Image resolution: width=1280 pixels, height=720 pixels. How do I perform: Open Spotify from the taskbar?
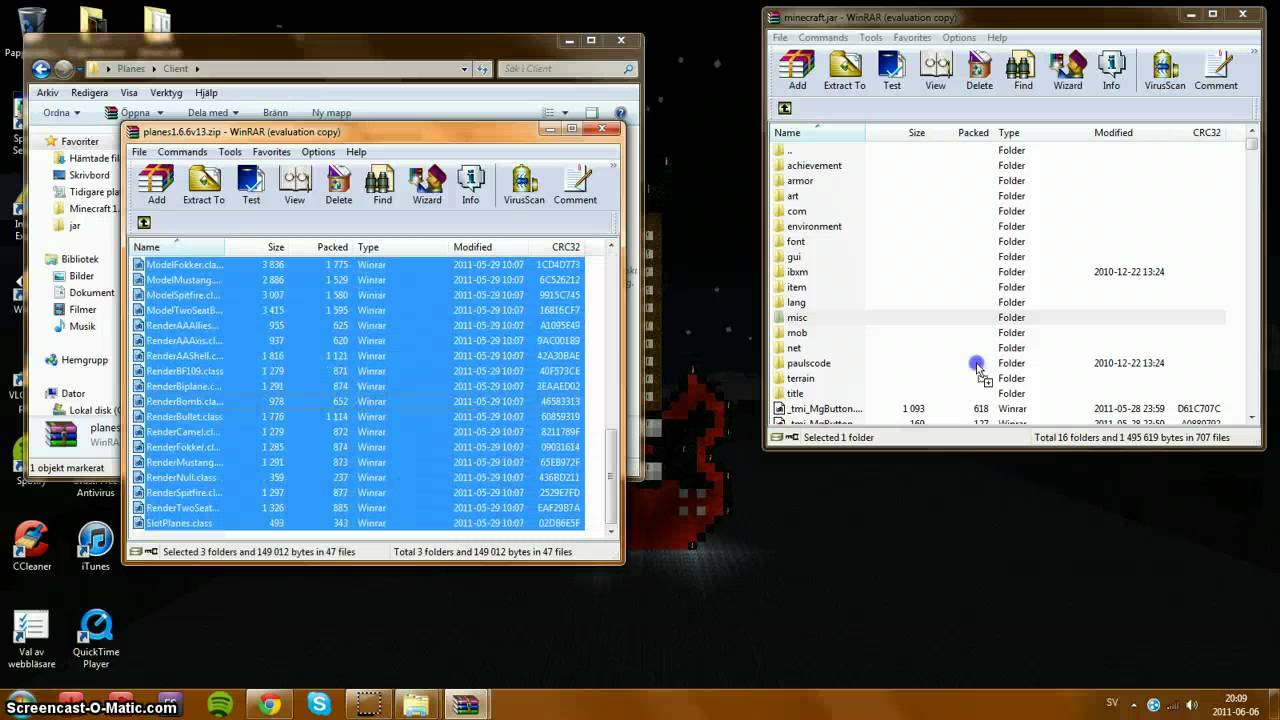click(x=220, y=704)
